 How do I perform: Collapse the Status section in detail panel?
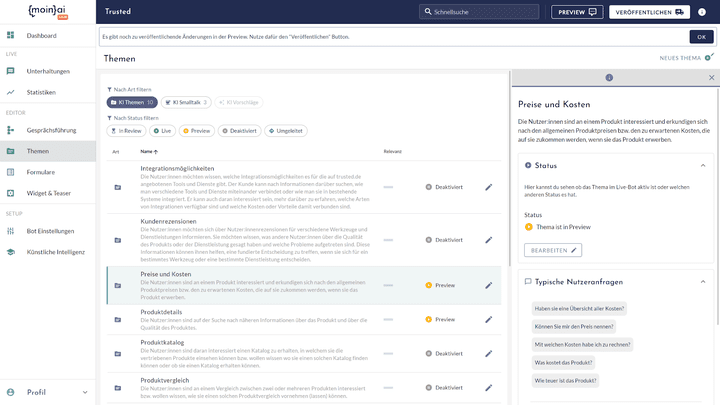pos(702,165)
